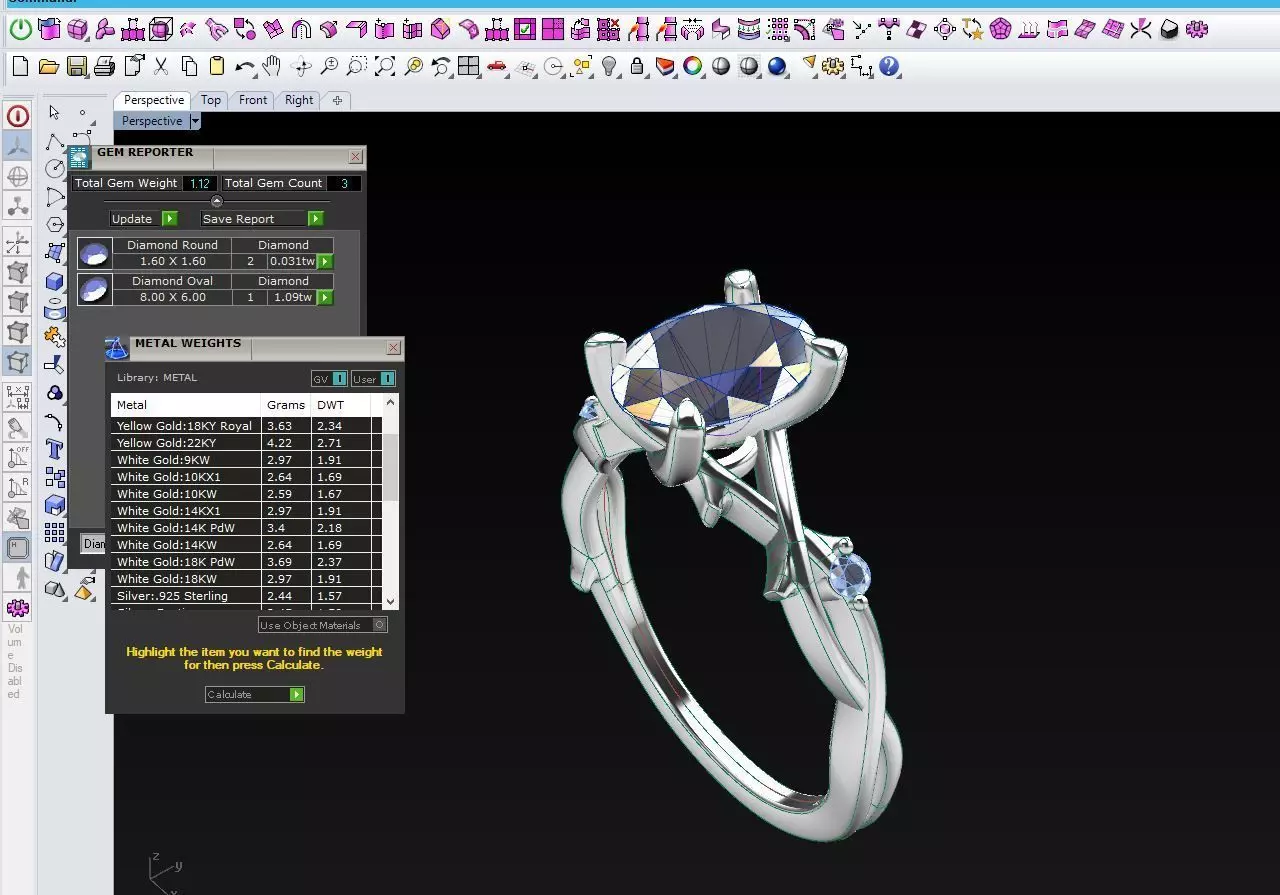
Task: Select the blue sphere rendered-display icon
Action: (777, 67)
